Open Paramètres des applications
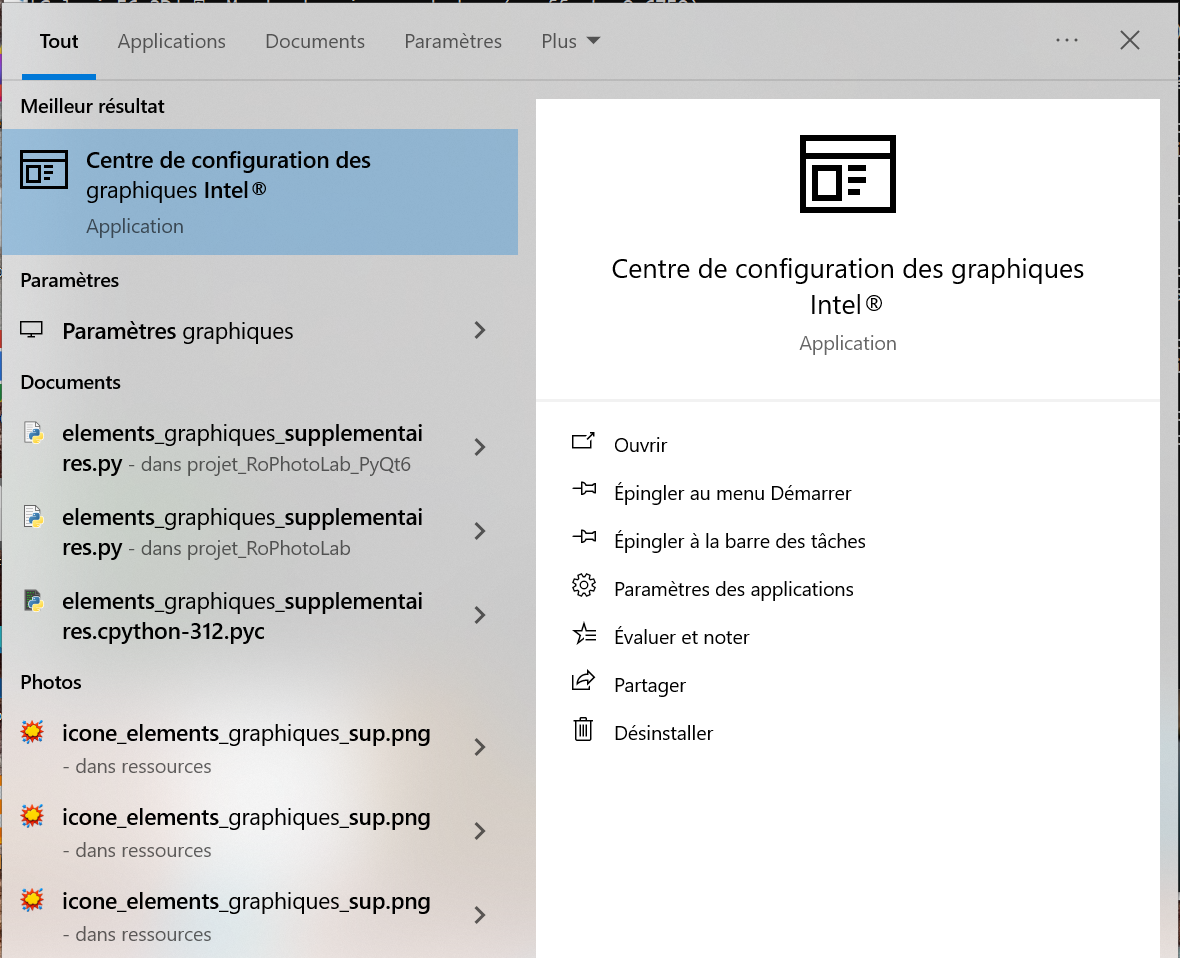The image size is (1180, 958). pyautogui.click(x=734, y=589)
